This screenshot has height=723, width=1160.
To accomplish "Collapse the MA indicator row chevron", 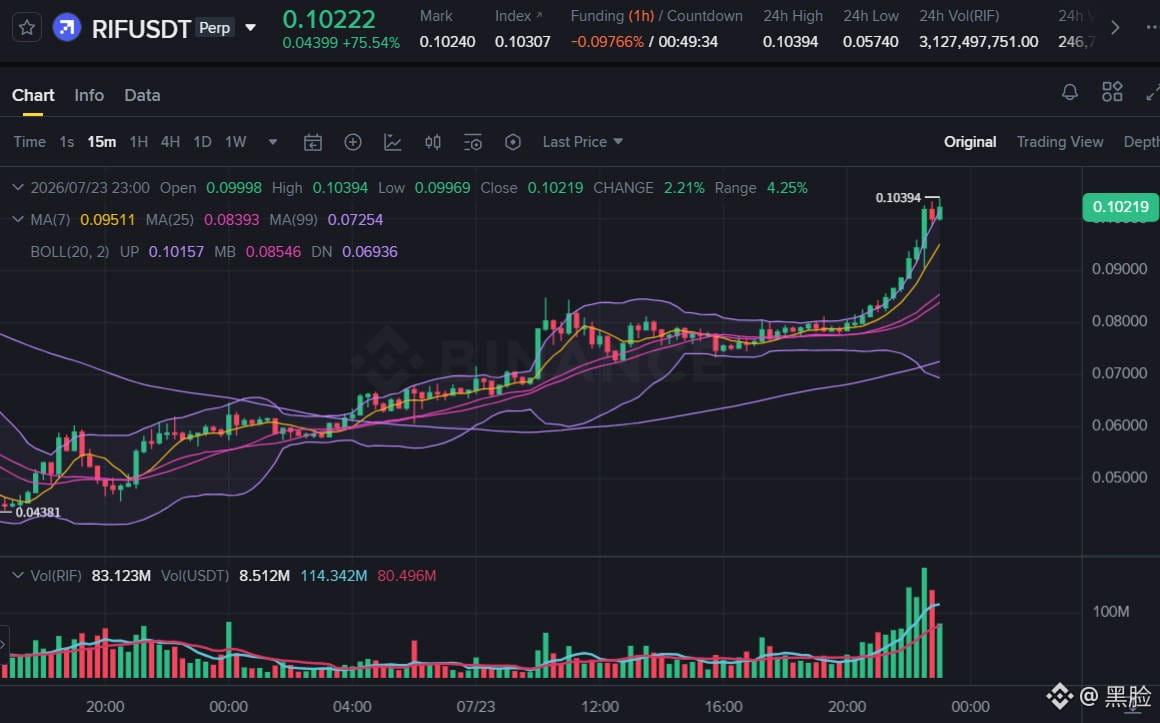I will [18, 220].
